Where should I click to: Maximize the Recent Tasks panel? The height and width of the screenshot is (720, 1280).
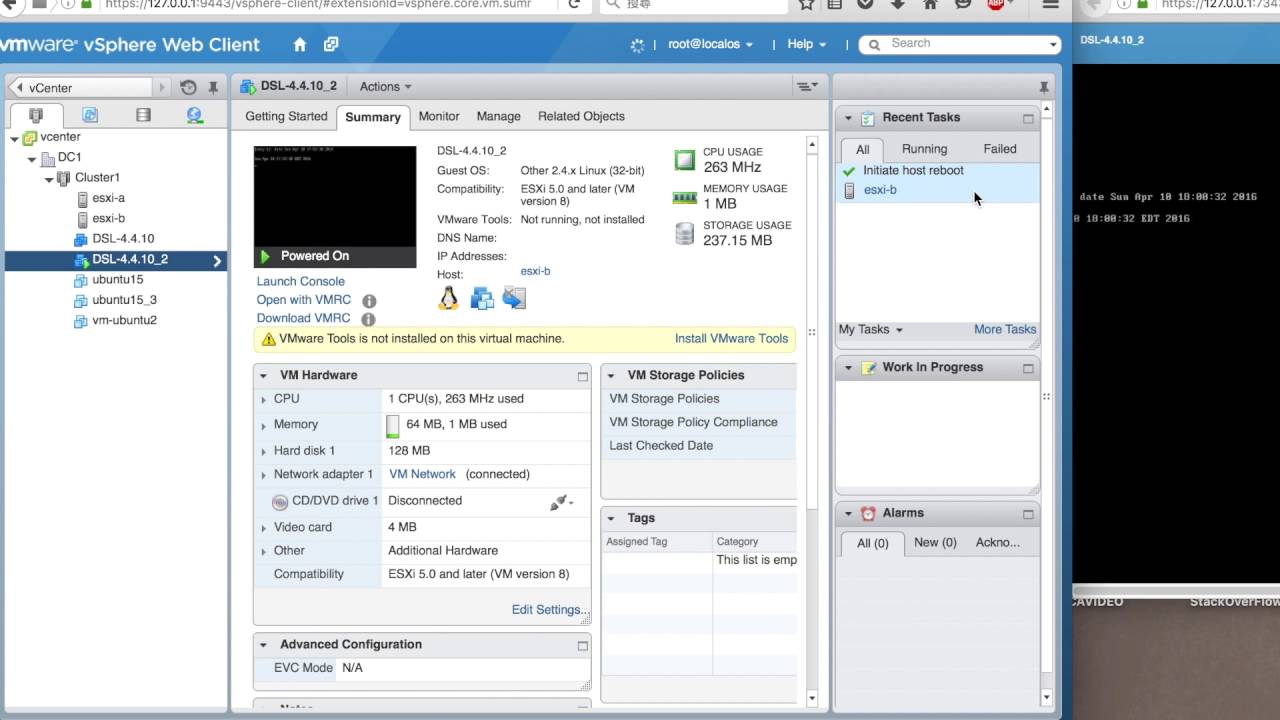pos(1028,118)
